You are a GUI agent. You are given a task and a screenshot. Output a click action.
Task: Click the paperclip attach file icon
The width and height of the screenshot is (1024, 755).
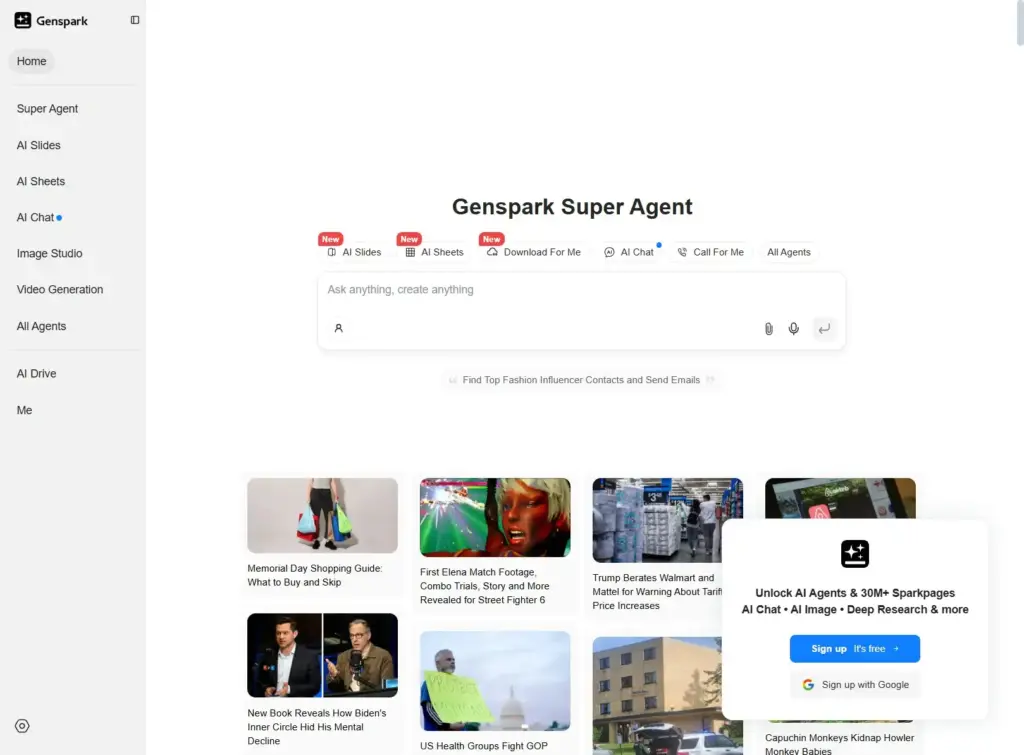[769, 329]
